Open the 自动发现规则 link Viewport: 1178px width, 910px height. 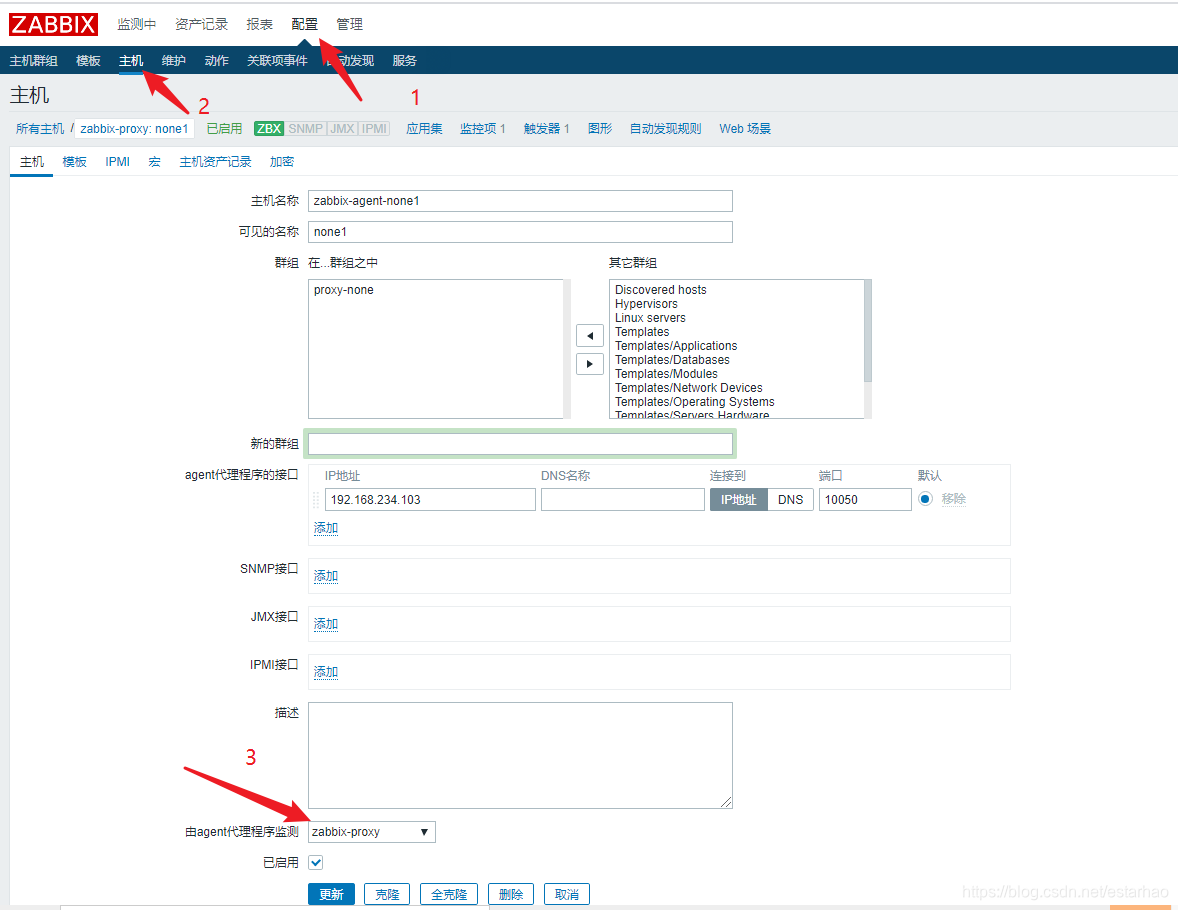[666, 128]
